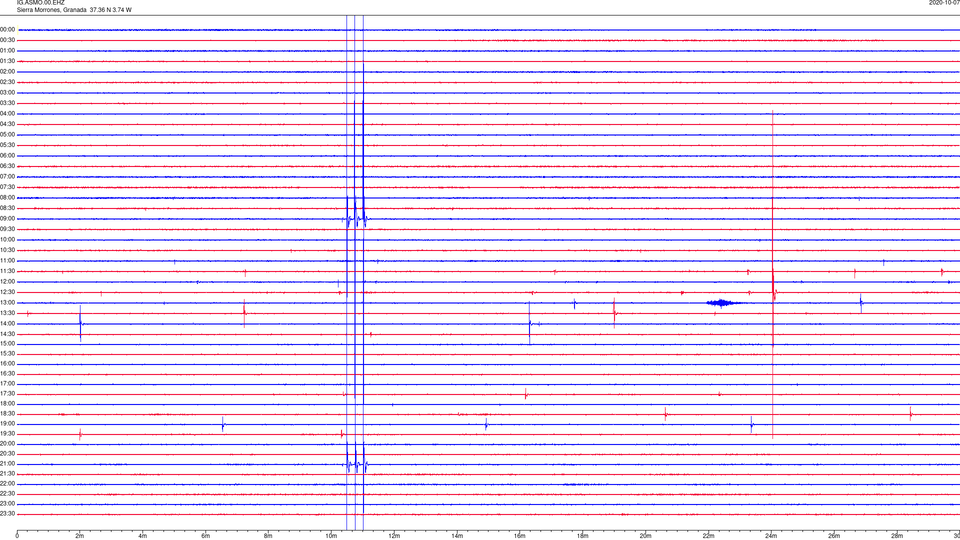Click the 2m mark on the time axis
960x540 pixels.
coord(80,536)
